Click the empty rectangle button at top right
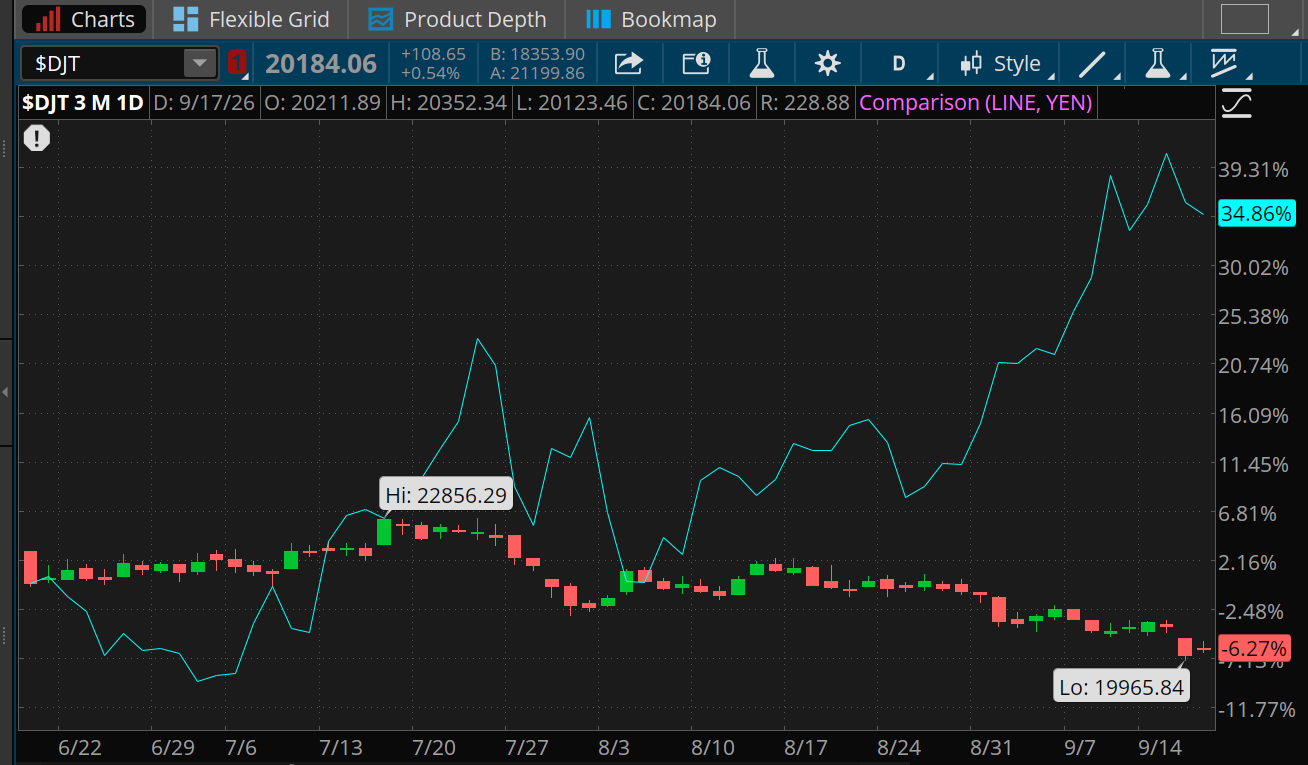The image size is (1308, 765). (x=1245, y=19)
